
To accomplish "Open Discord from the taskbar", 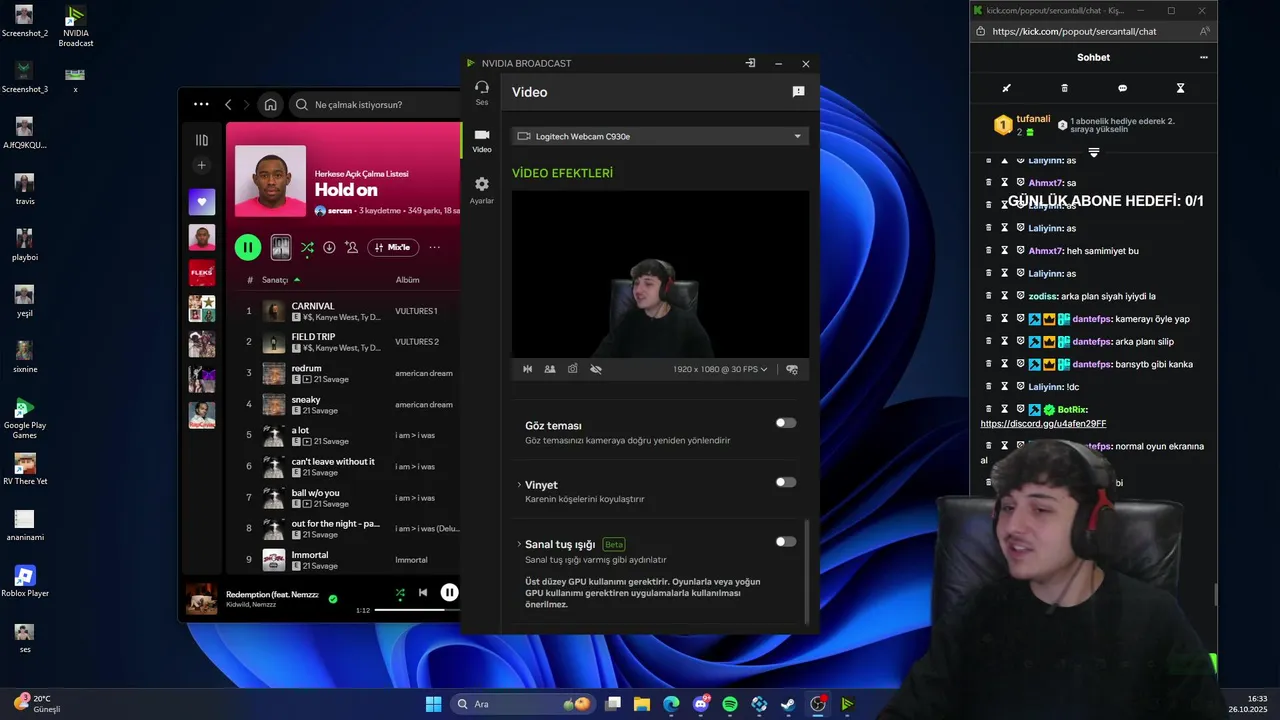I will (x=701, y=704).
